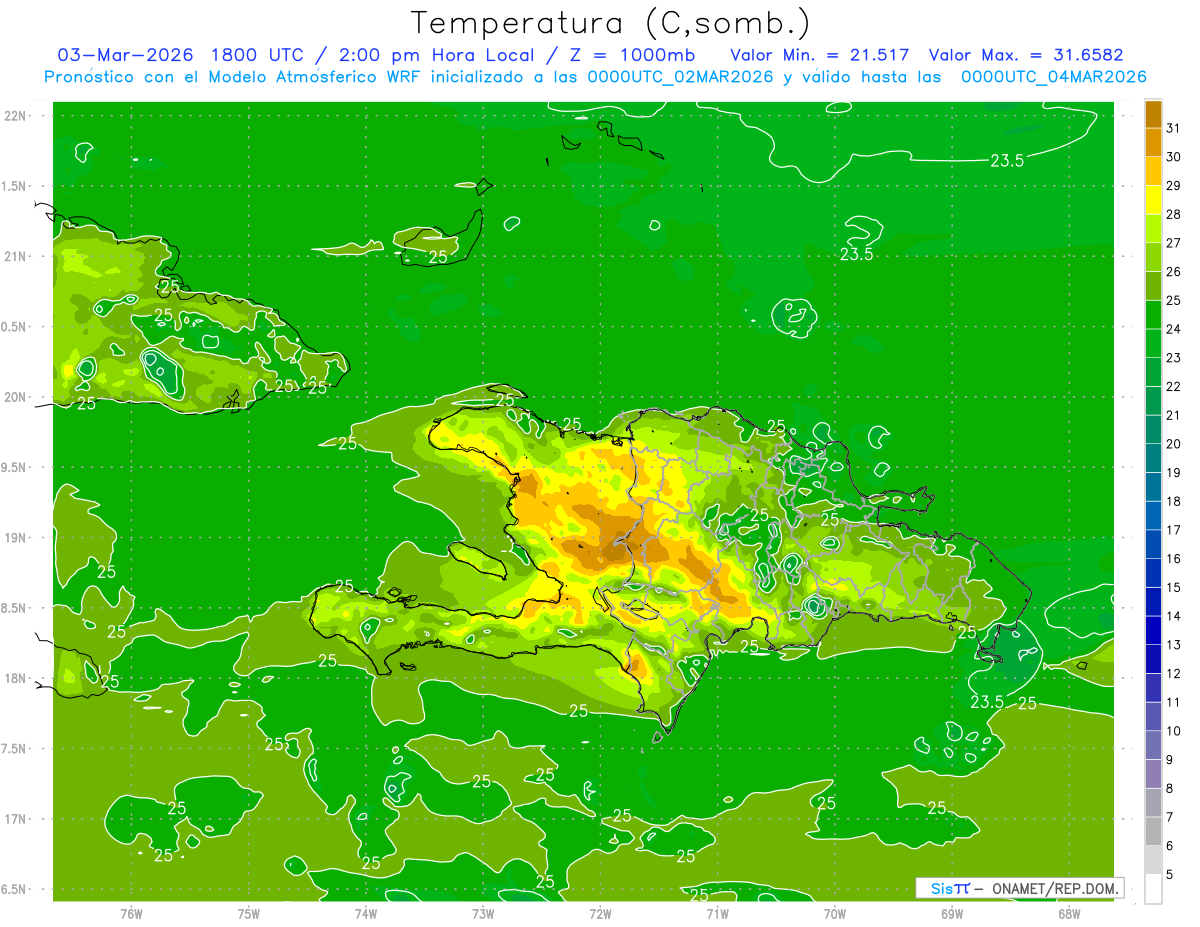Screen dimensions: 1200x927
Task: Click the yellow swatch between 28 and 29
Action: coord(1153,200)
